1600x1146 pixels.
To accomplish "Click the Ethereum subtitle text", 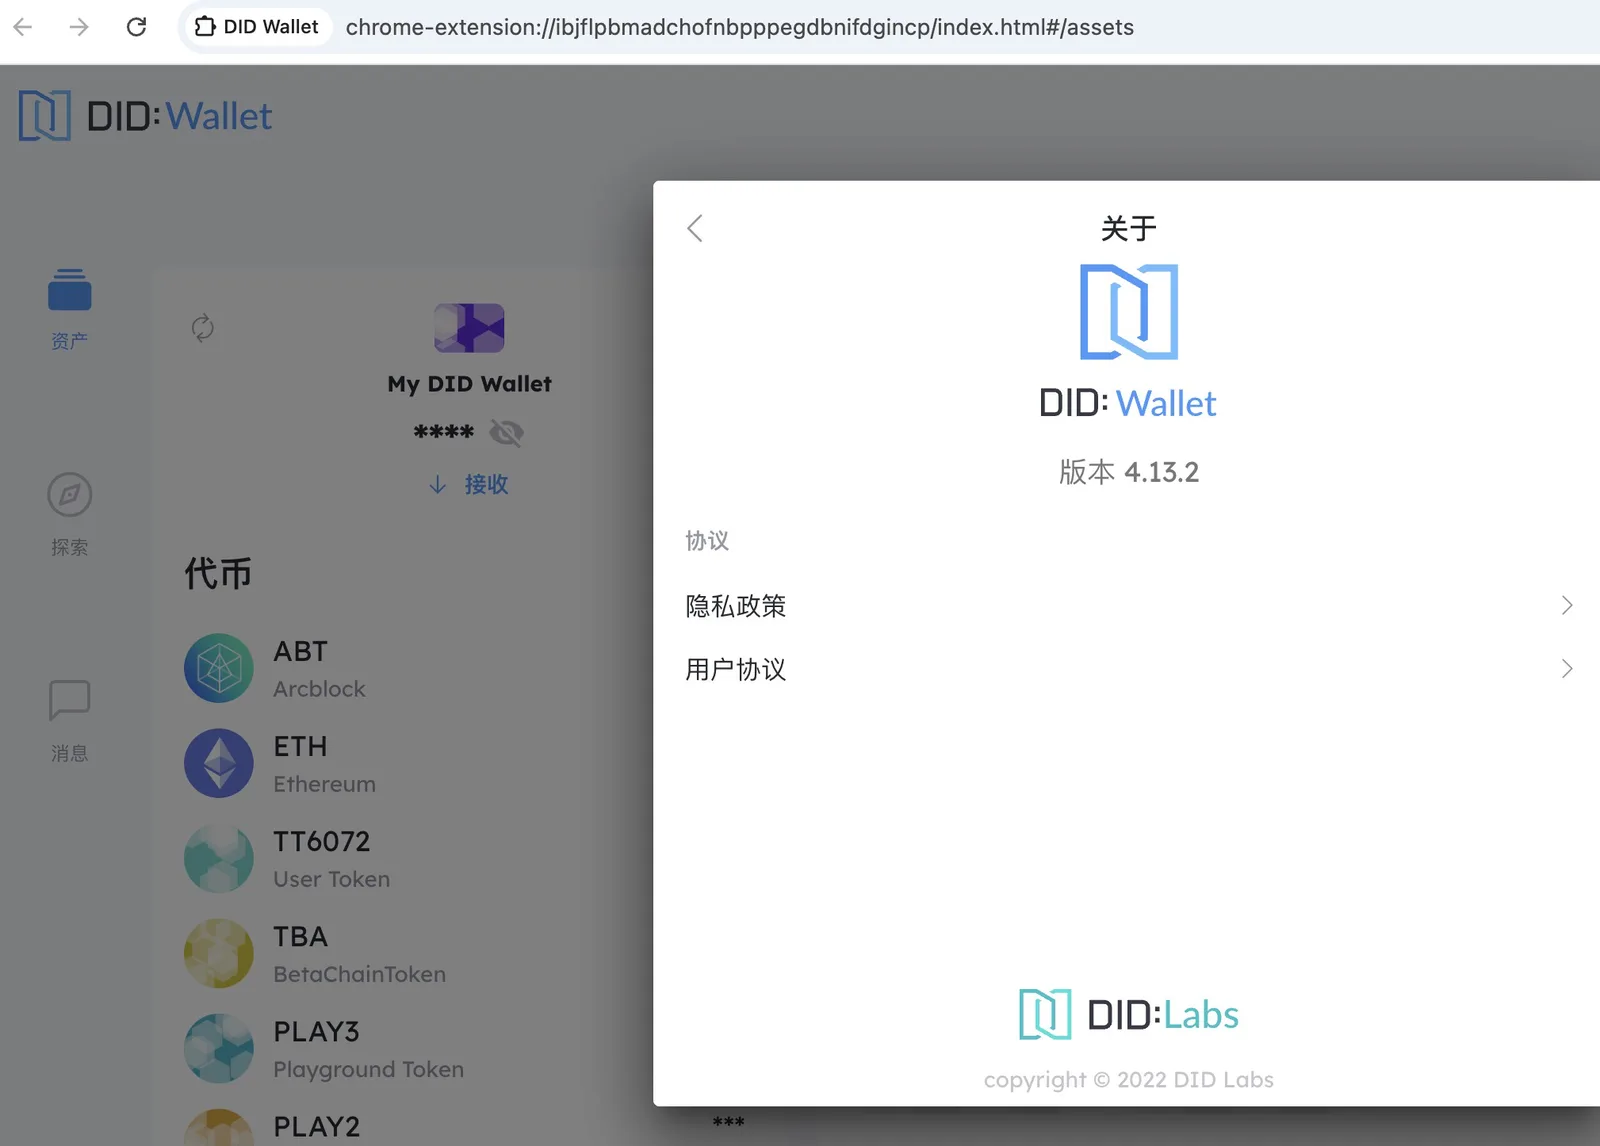I will [x=324, y=784].
